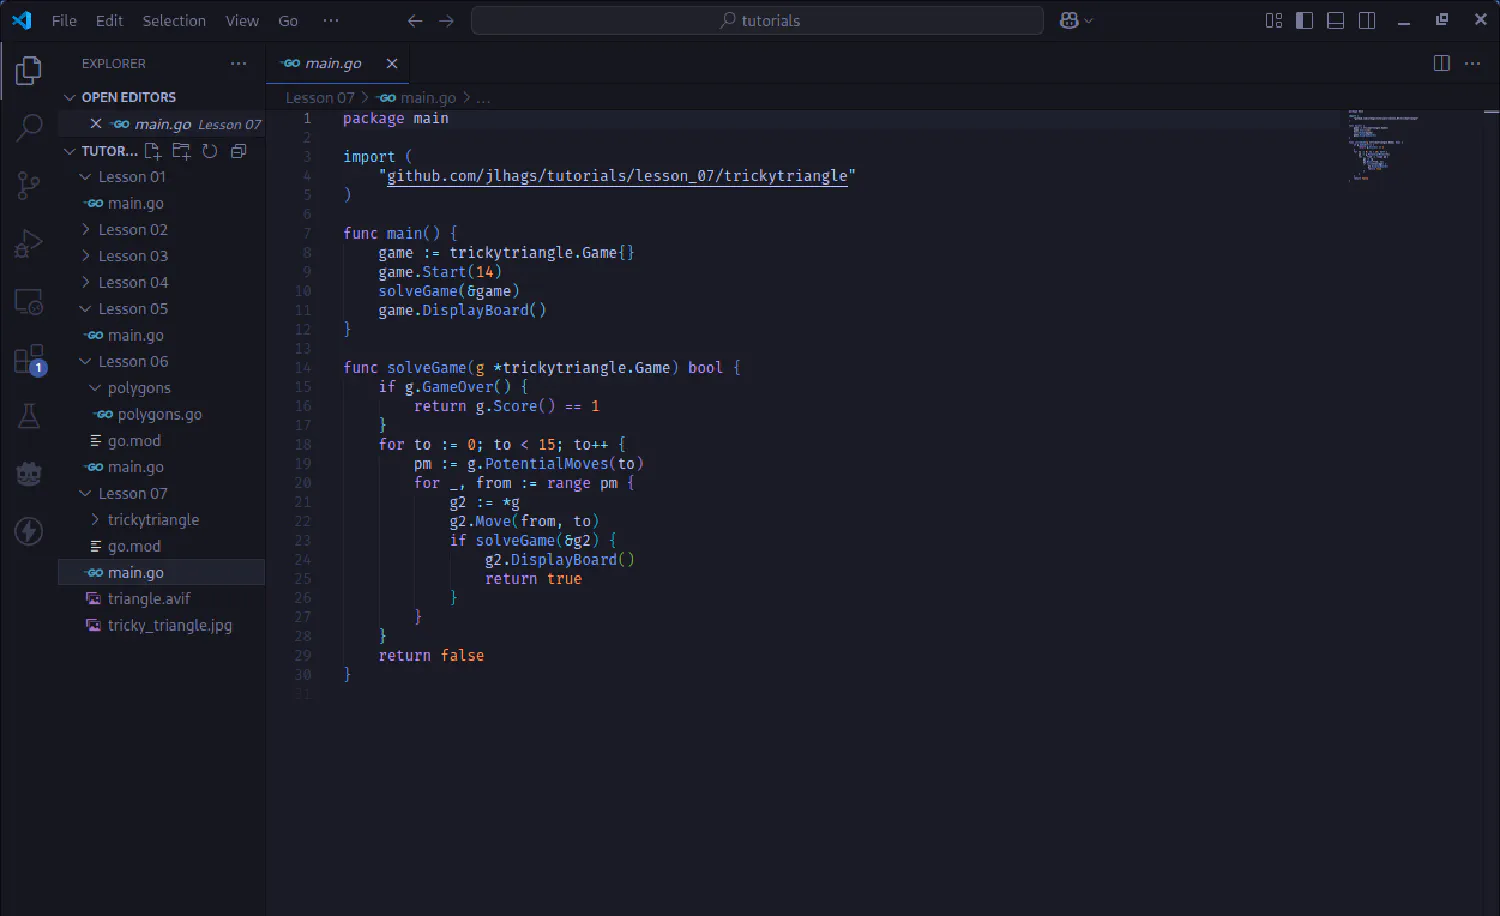Open editor More Actions ellipsis

[x=1472, y=63]
